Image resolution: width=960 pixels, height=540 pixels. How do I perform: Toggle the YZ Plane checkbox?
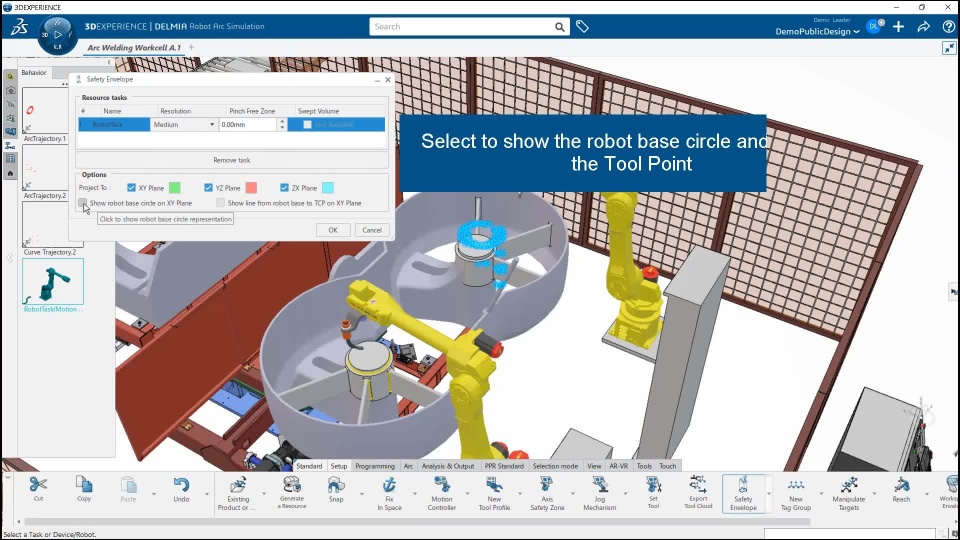pyautogui.click(x=208, y=188)
